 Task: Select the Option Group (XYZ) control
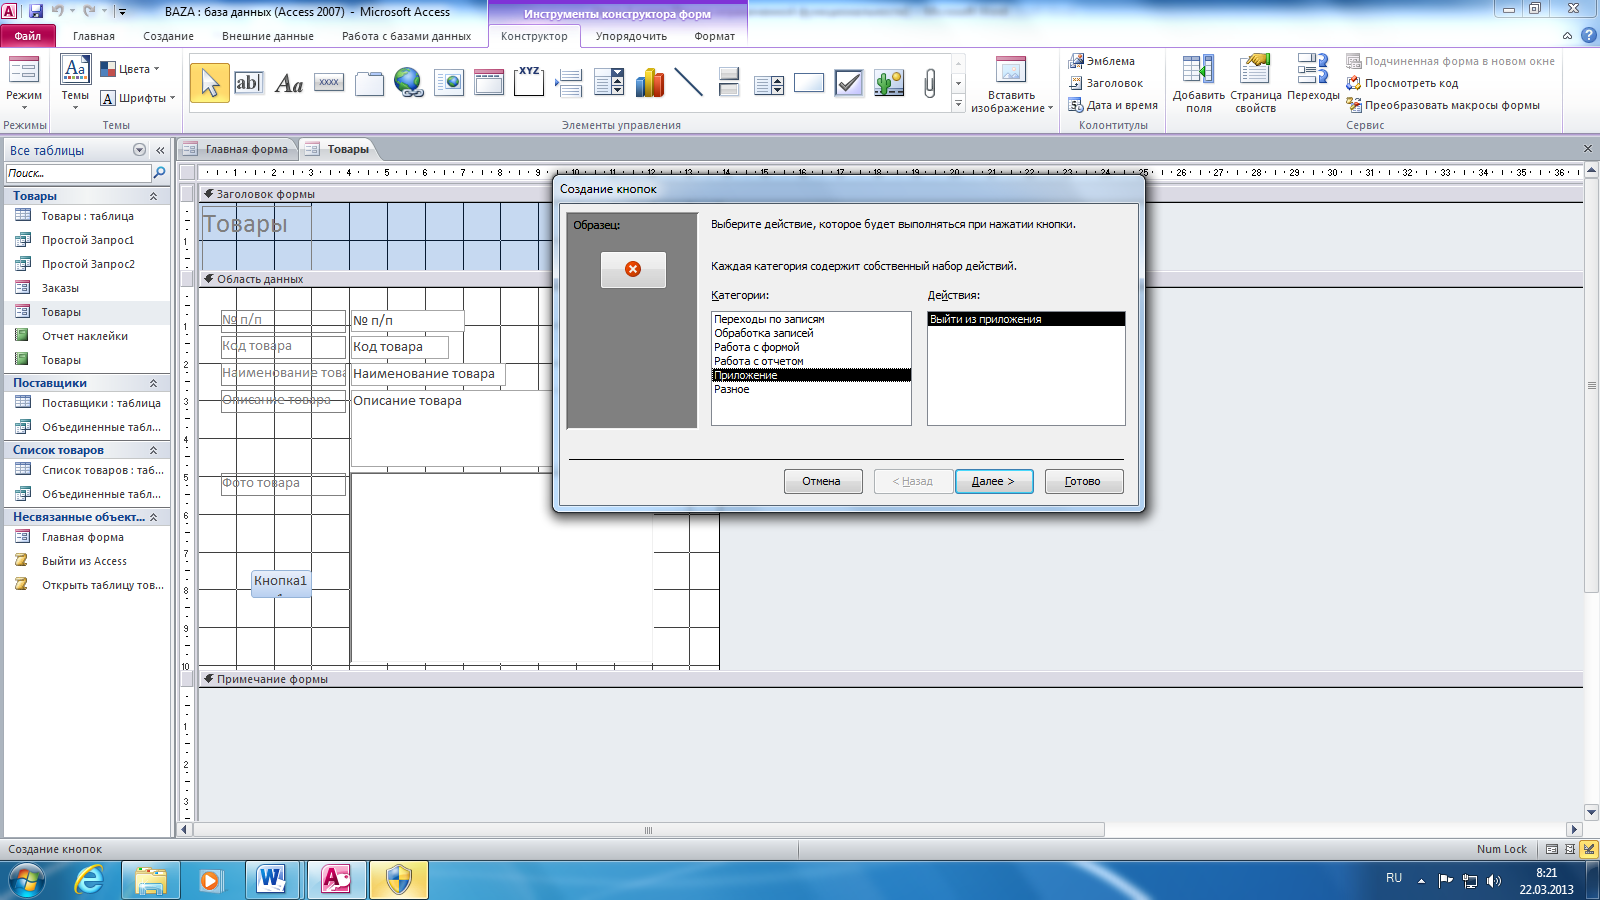(529, 83)
